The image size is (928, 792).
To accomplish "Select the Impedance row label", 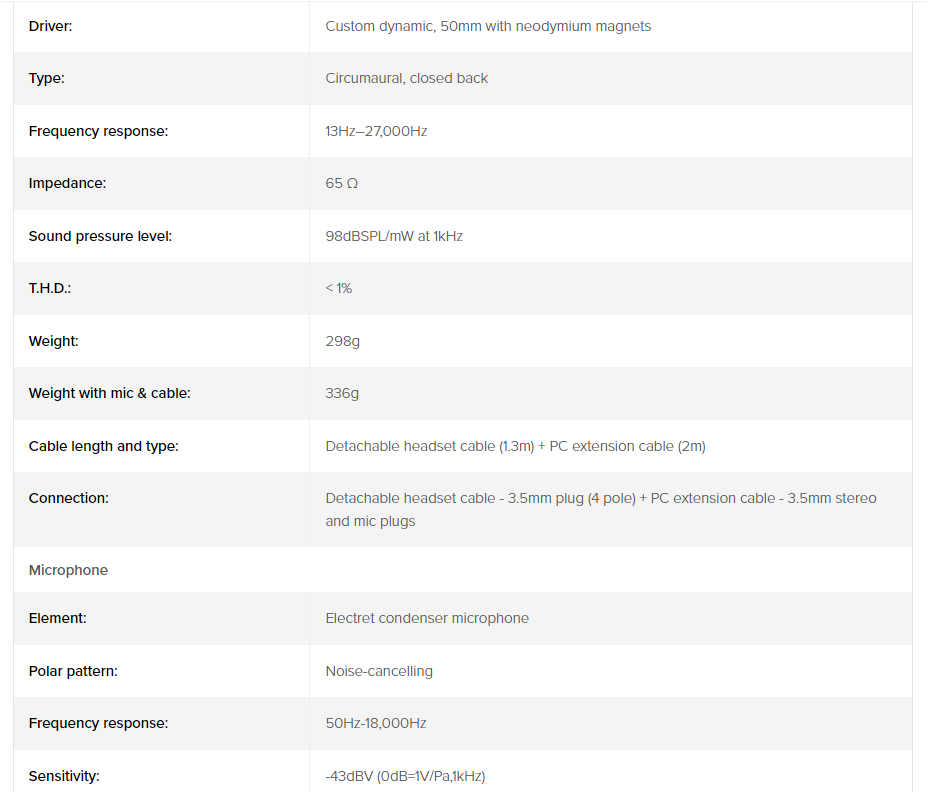I will point(67,183).
